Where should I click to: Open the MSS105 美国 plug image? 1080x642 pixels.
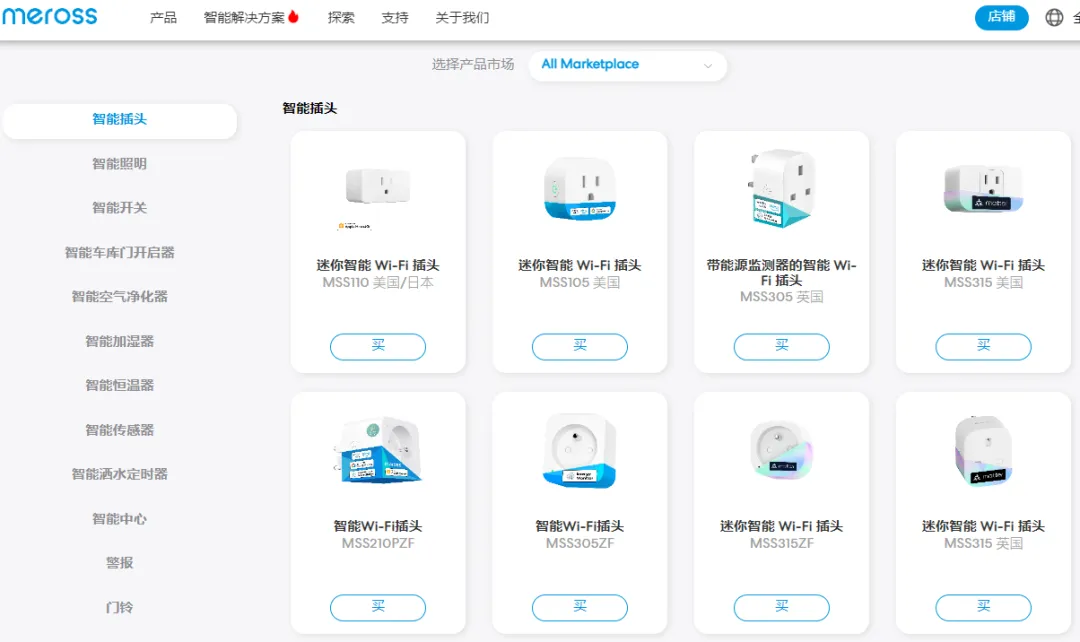[x=580, y=188]
